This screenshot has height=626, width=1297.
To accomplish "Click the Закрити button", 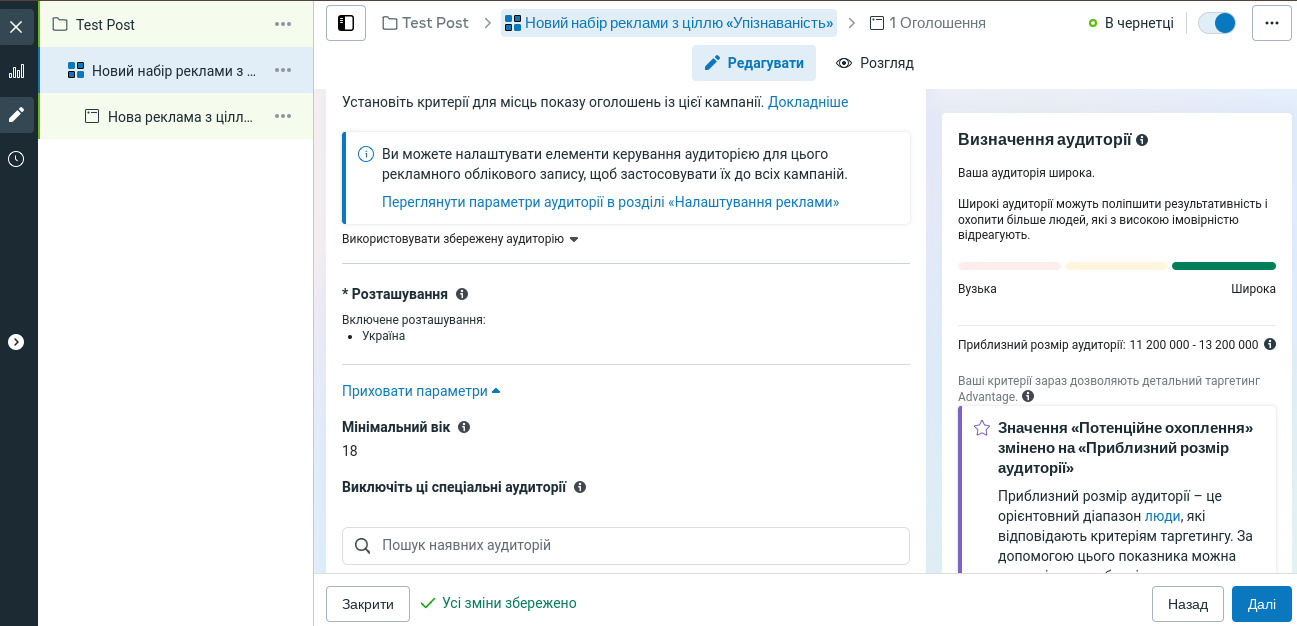I will 368,604.
